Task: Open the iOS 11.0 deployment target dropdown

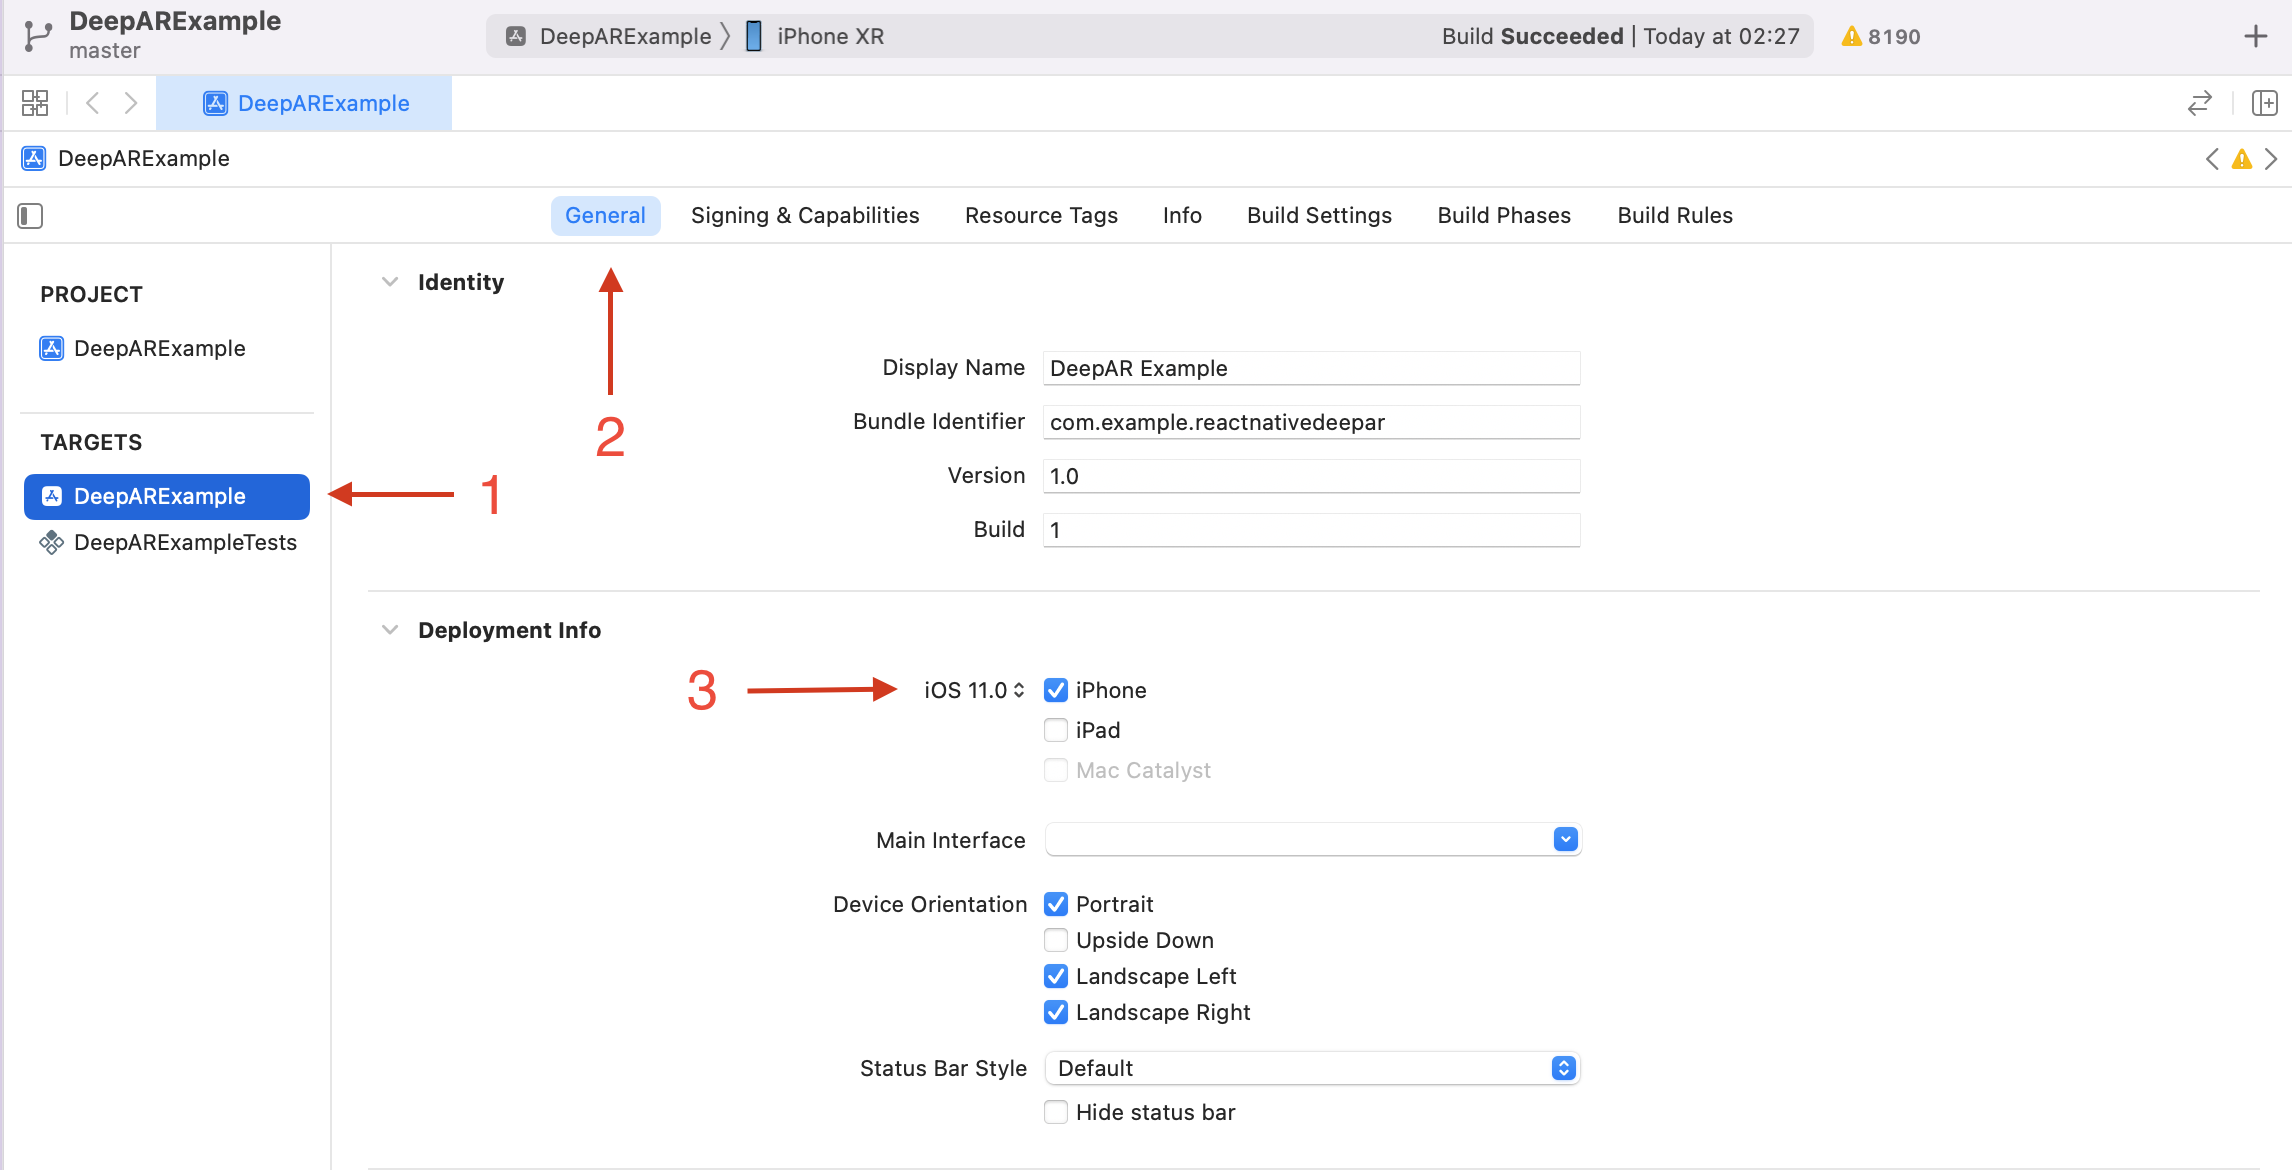Action: [974, 690]
